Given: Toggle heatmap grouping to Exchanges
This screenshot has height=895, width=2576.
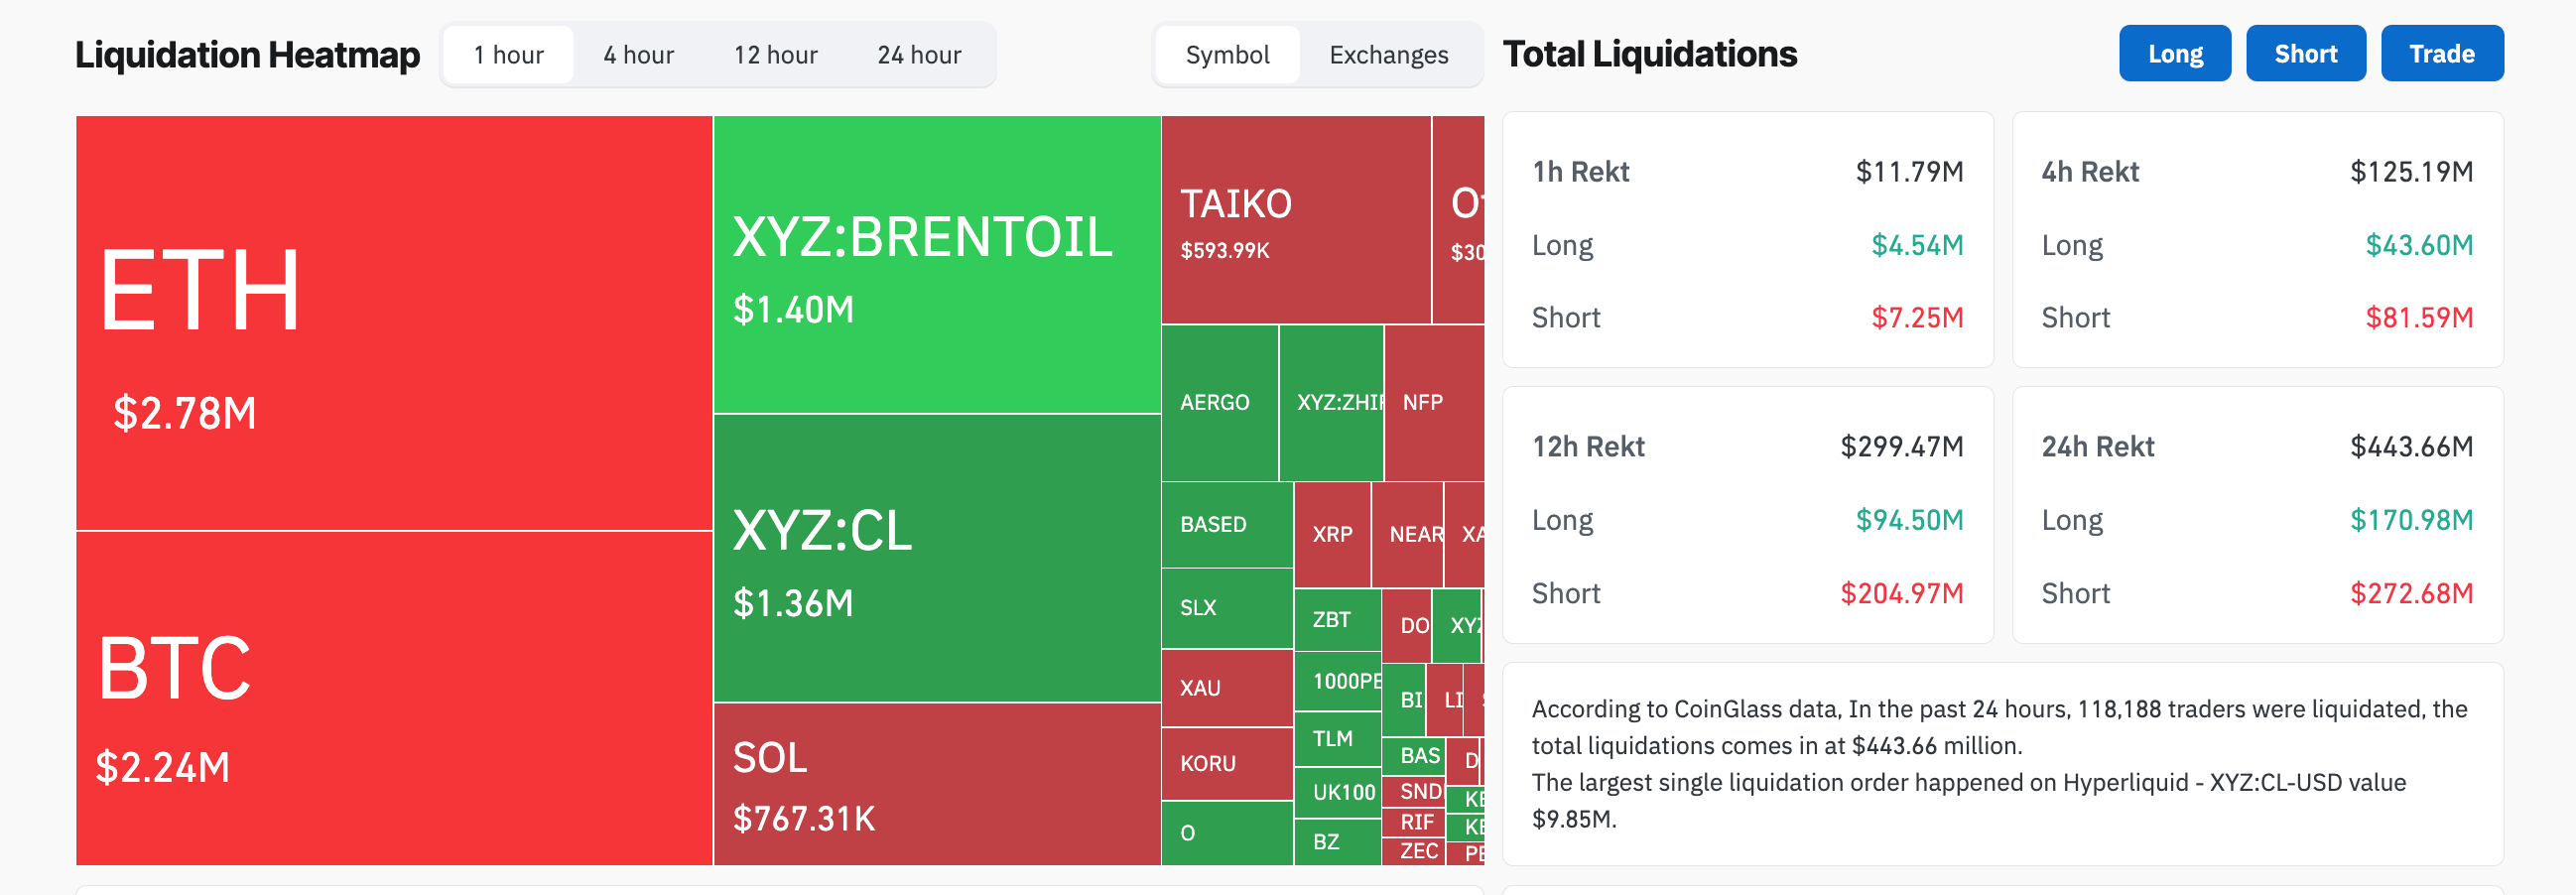Looking at the screenshot, I should coord(1388,55).
